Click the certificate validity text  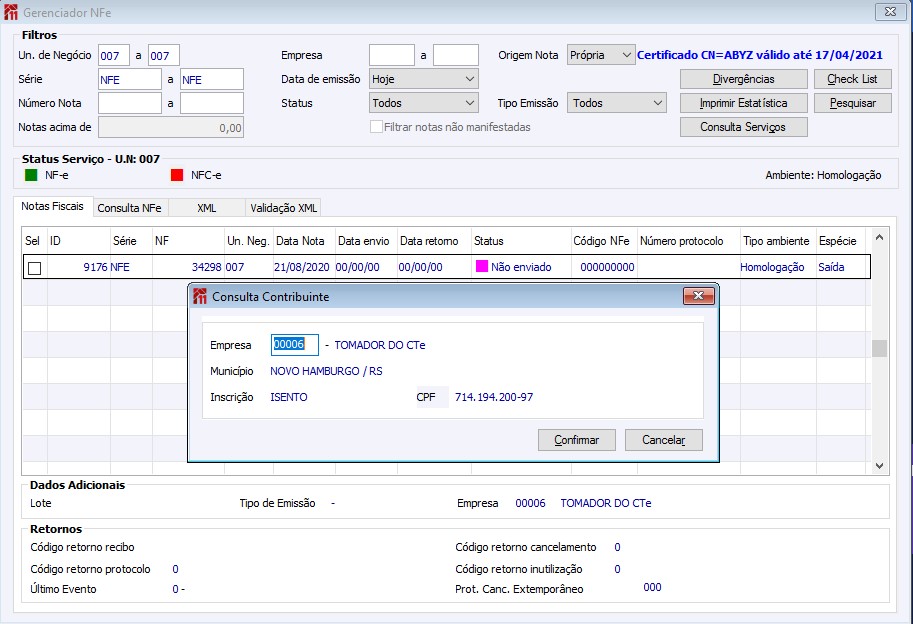pyautogui.click(x=760, y=55)
